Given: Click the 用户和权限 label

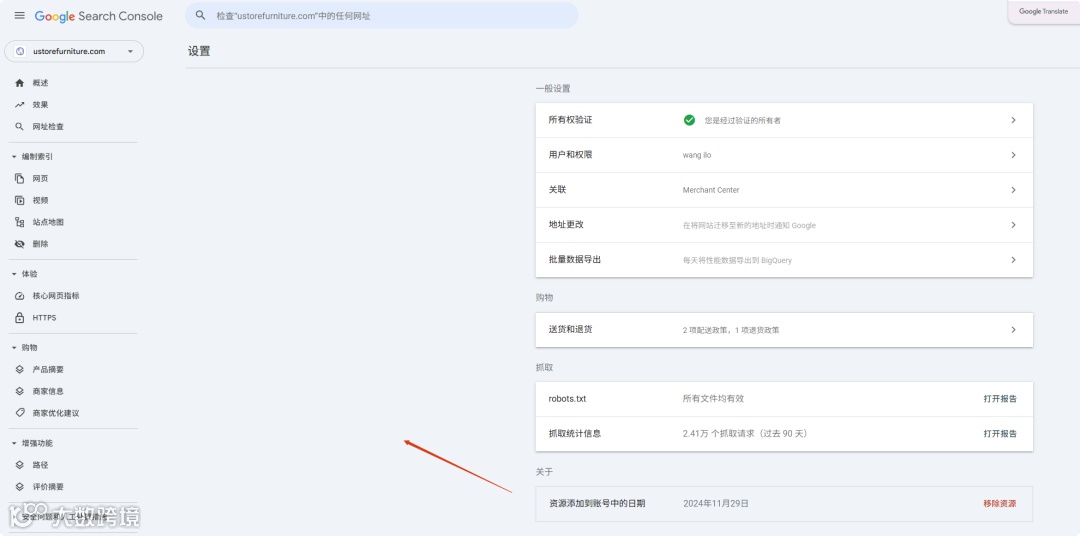Looking at the screenshot, I should (x=570, y=155).
